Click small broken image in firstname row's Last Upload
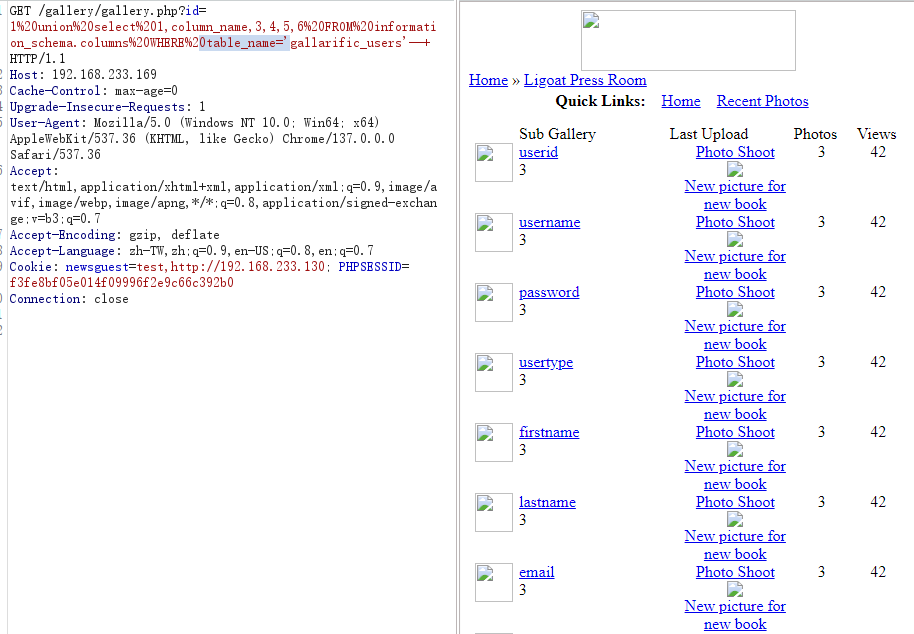Image resolution: width=914 pixels, height=634 pixels. pyautogui.click(x=734, y=449)
